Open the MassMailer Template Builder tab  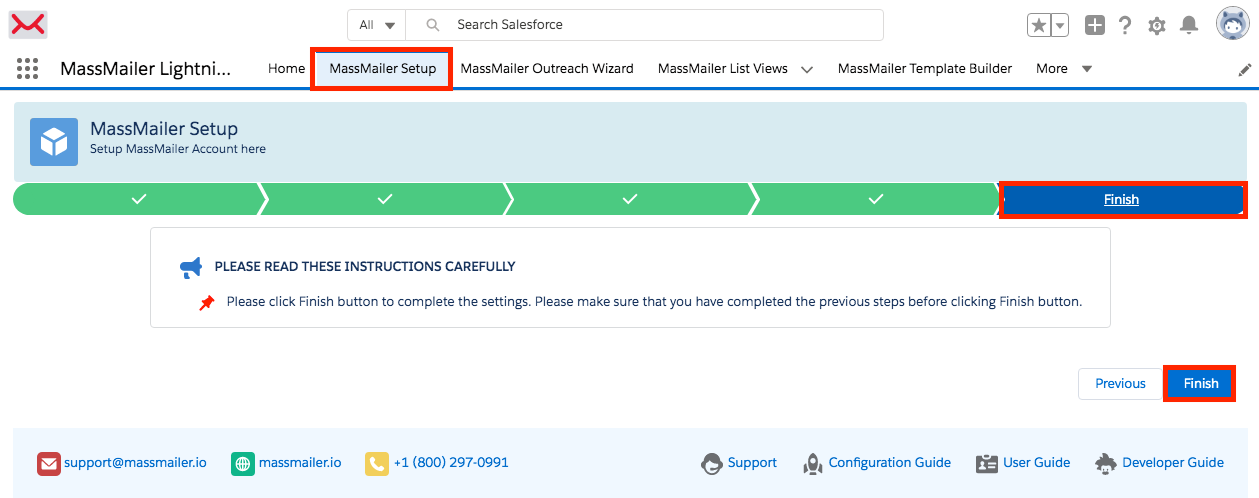click(925, 69)
